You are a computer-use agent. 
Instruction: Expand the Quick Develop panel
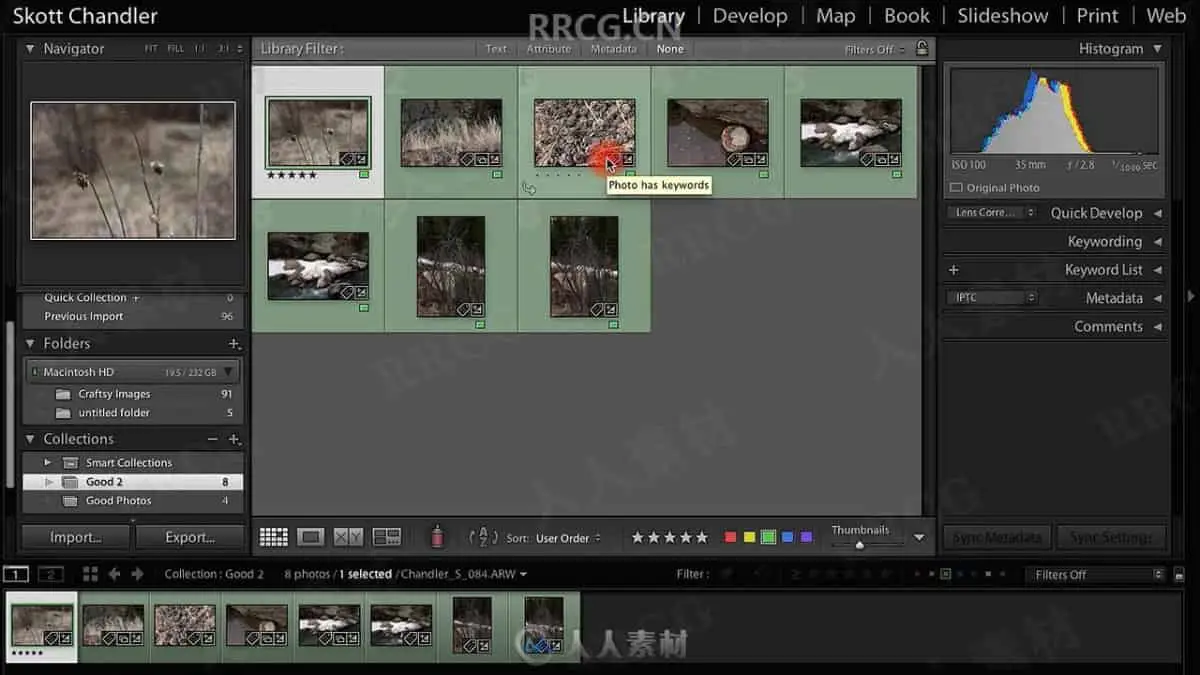click(x=1157, y=213)
